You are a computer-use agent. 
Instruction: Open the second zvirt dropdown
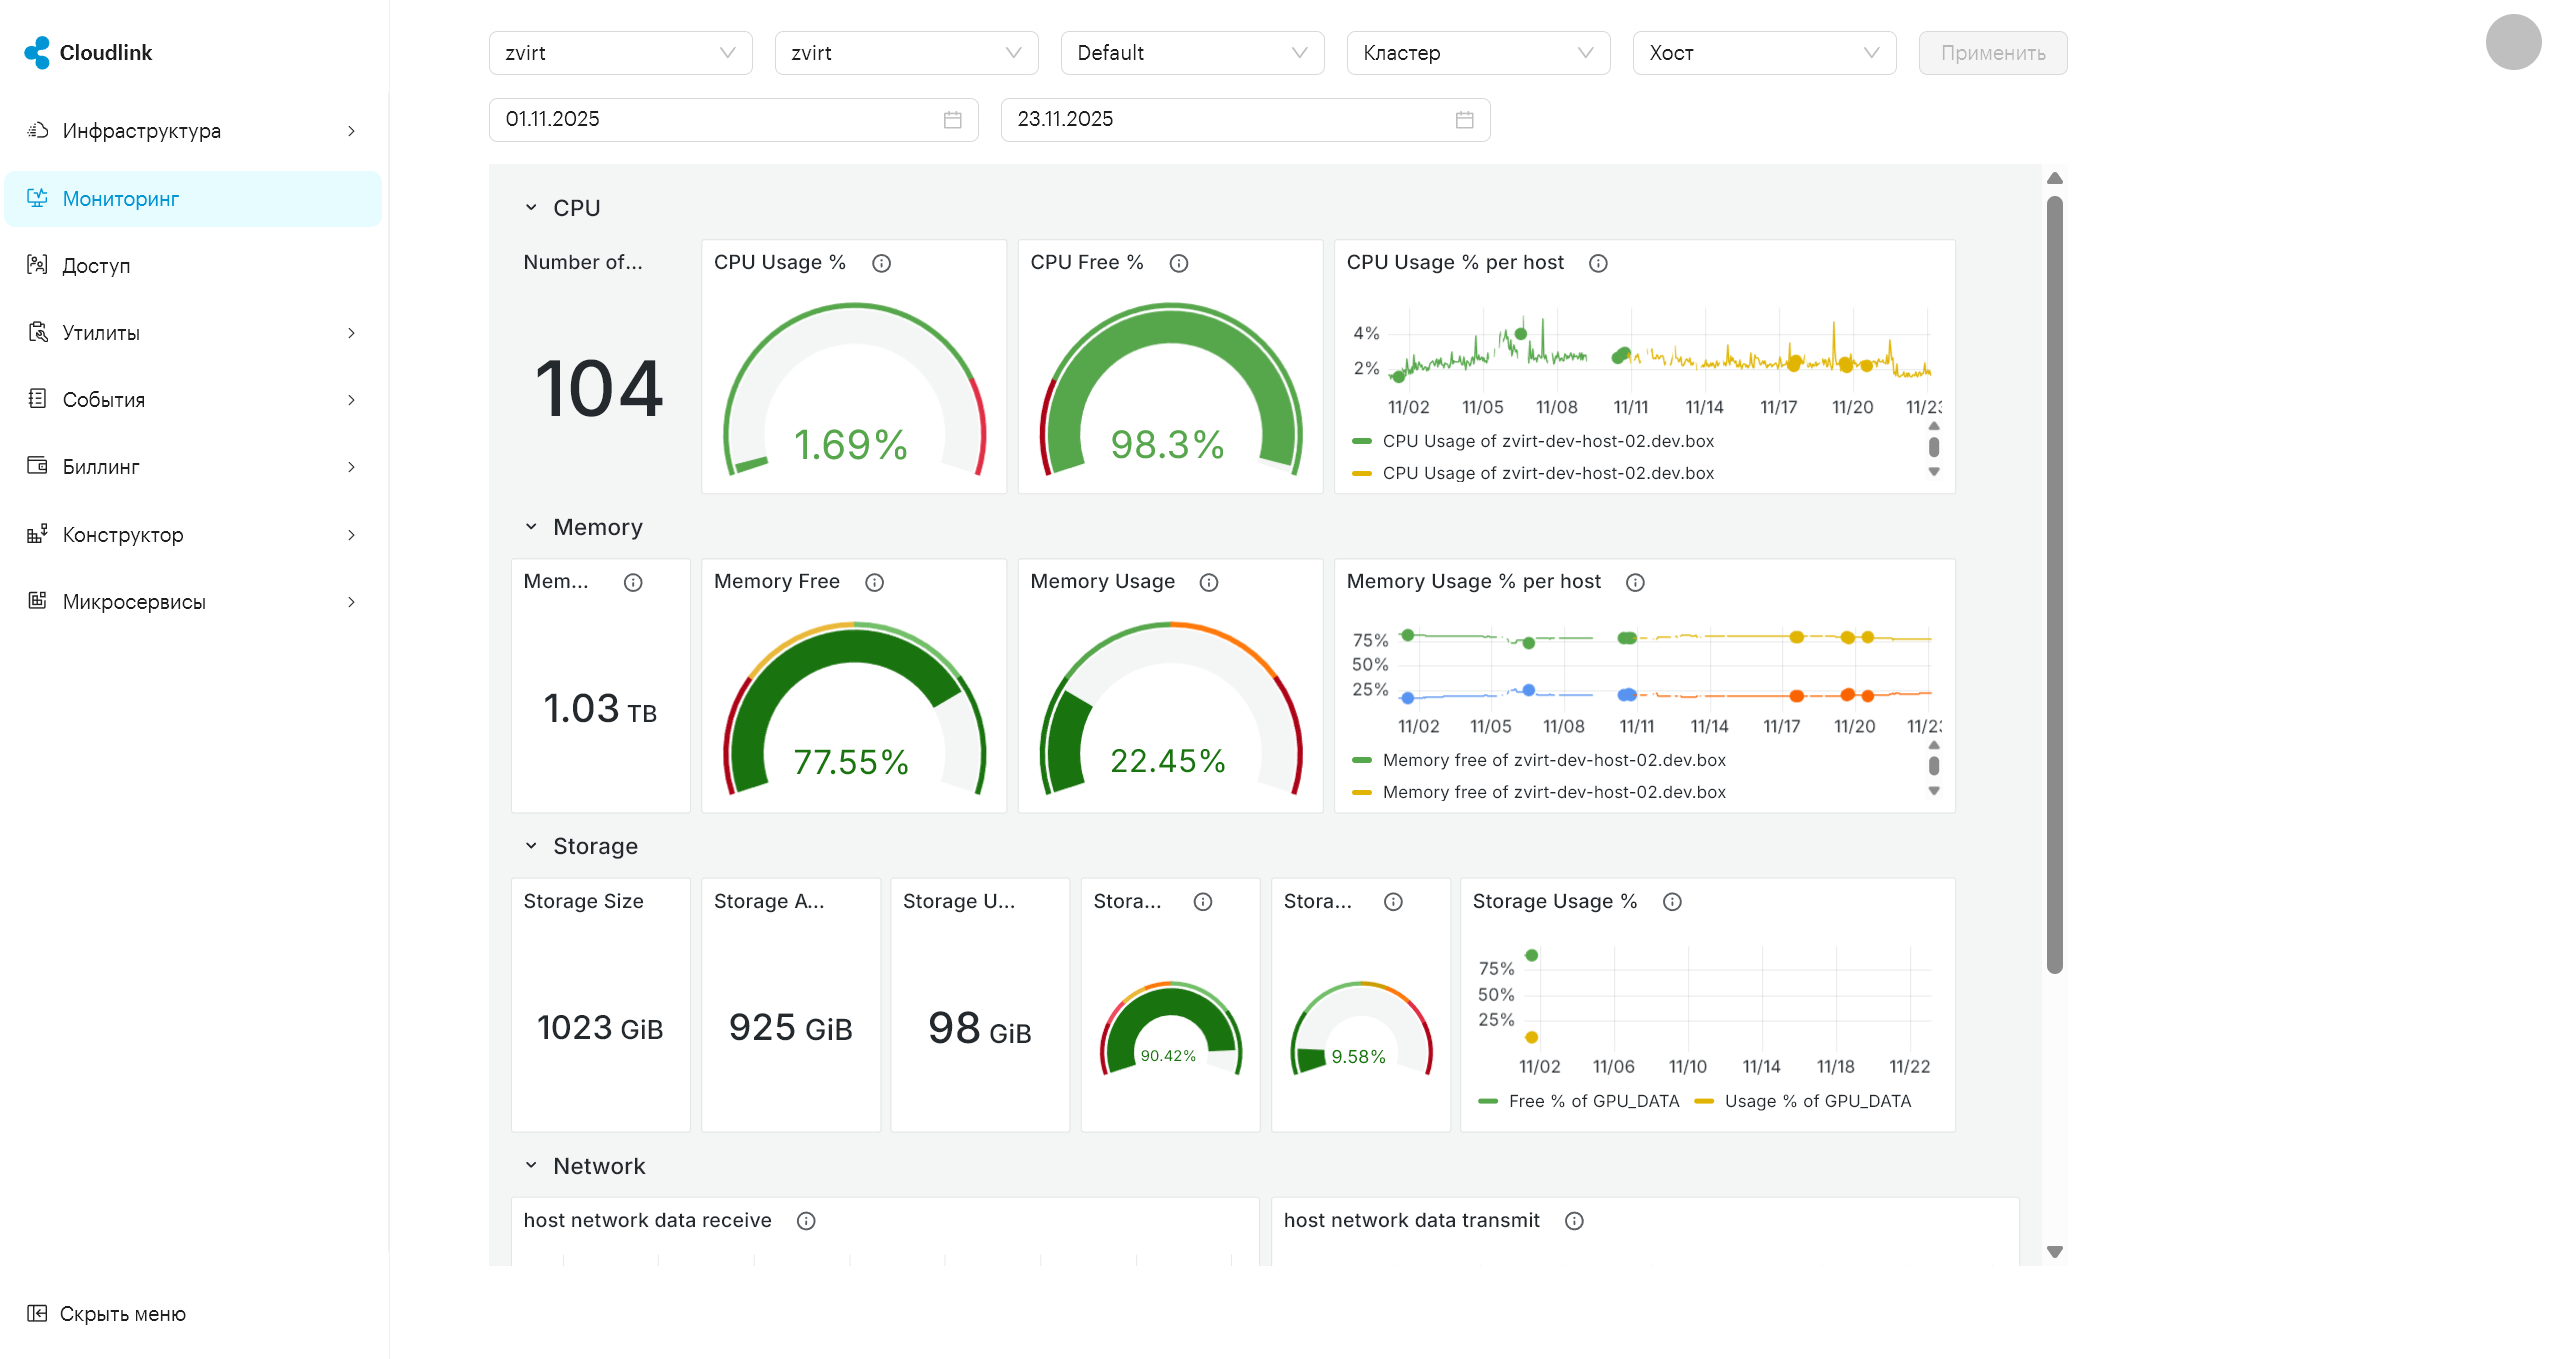coord(906,53)
